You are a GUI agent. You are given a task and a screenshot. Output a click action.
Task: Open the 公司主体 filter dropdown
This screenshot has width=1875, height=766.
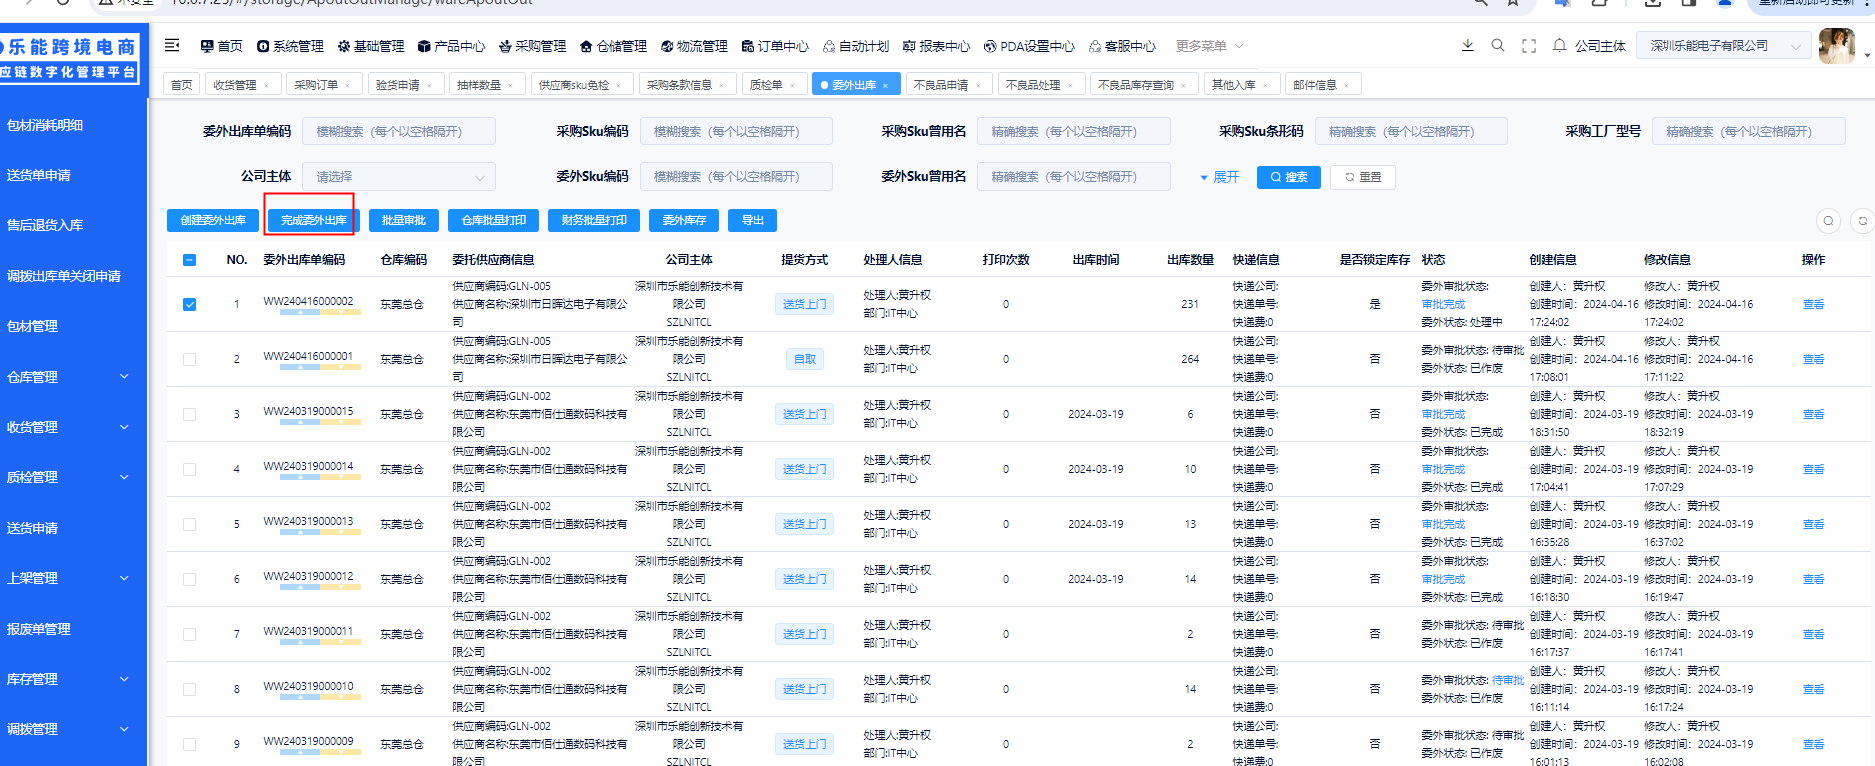399,177
